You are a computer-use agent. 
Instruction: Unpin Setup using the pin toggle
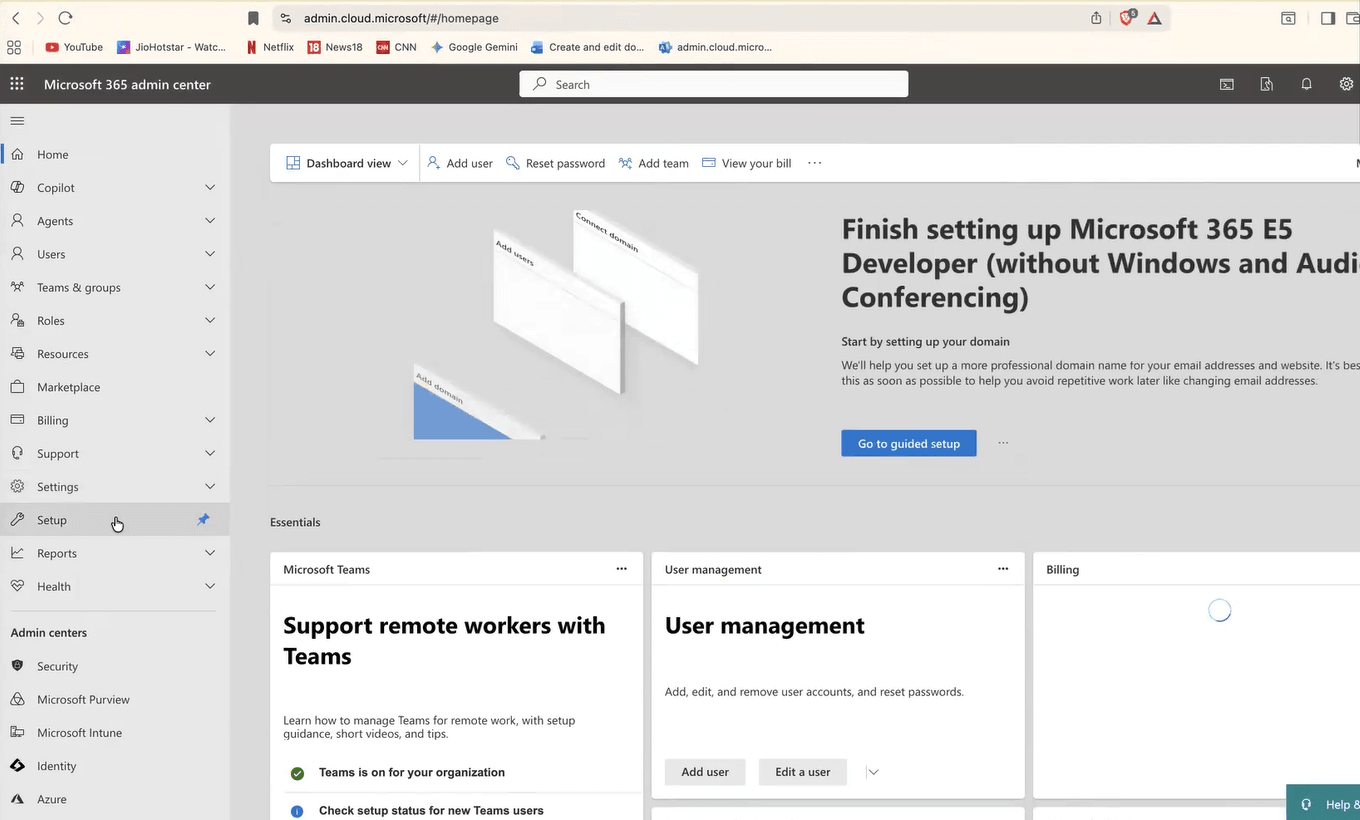coord(203,519)
